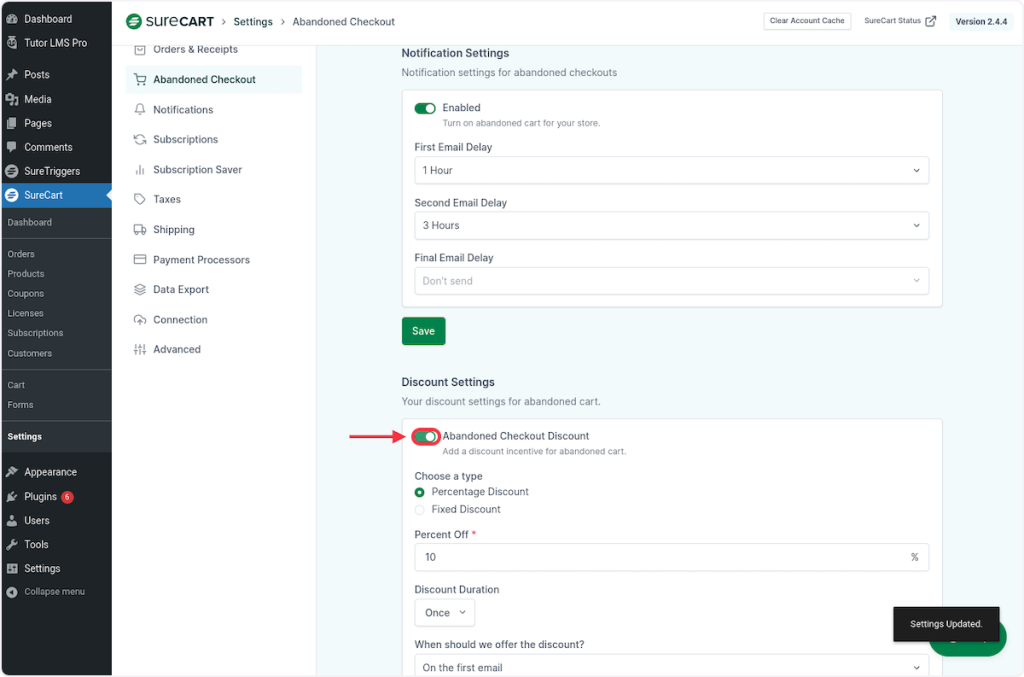This screenshot has height=677, width=1024.
Task: Open the First Email Delay dropdown
Action: (671, 171)
